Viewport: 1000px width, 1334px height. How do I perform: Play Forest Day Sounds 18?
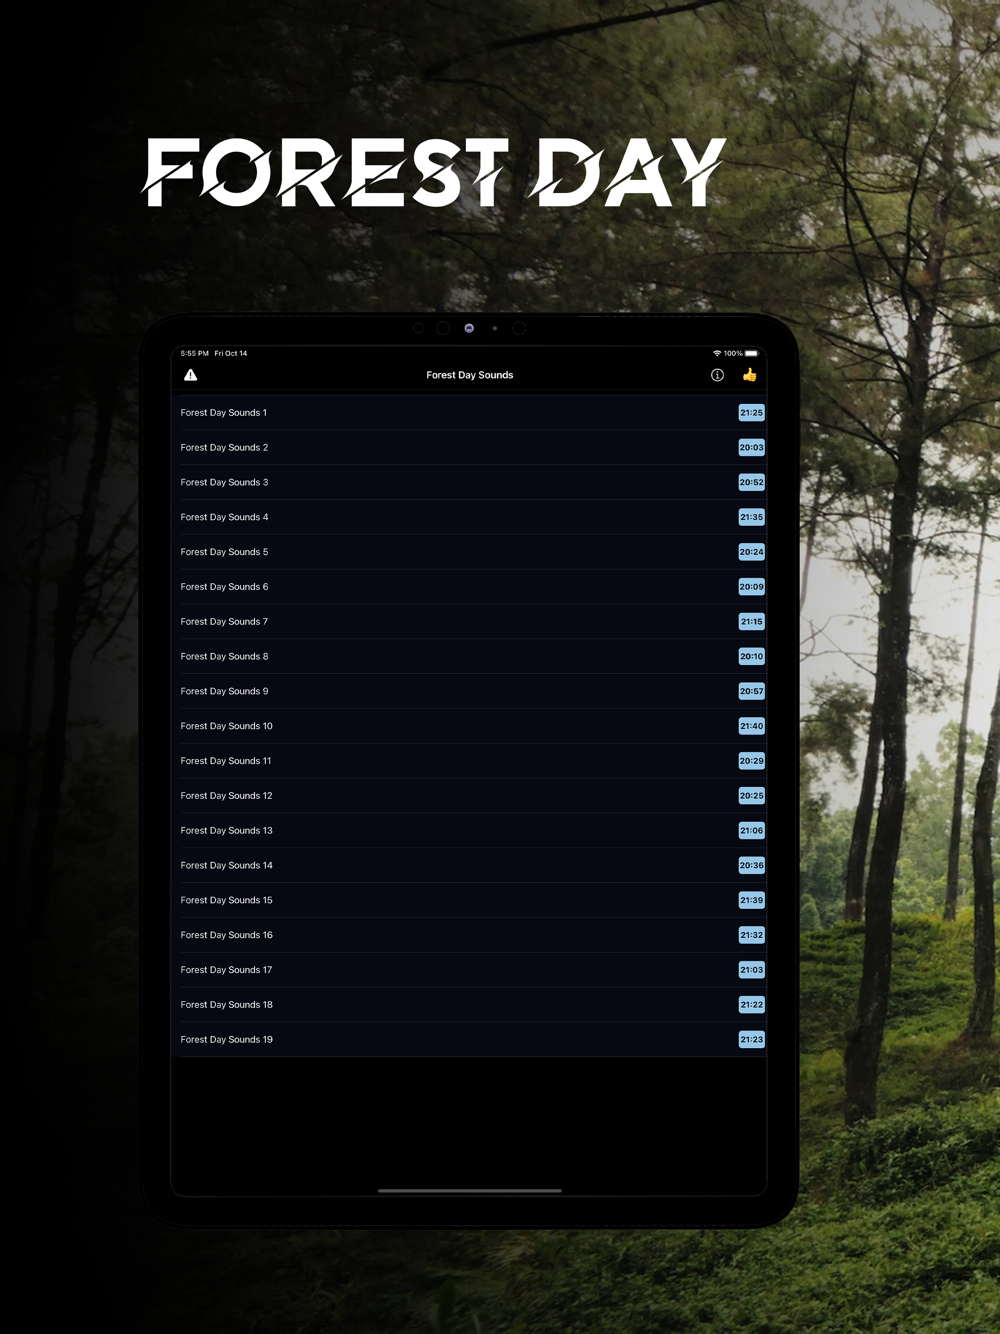click(469, 1005)
